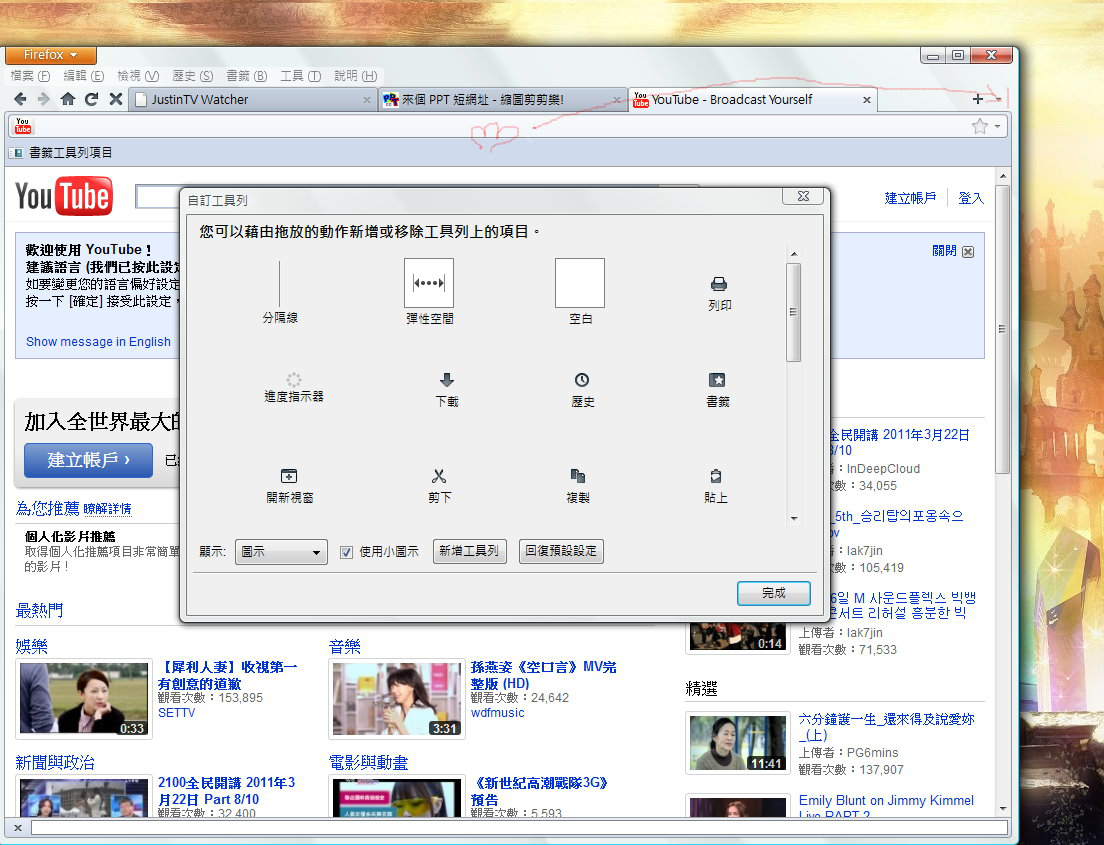Open the 工具 (T) menu

click(x=301, y=75)
